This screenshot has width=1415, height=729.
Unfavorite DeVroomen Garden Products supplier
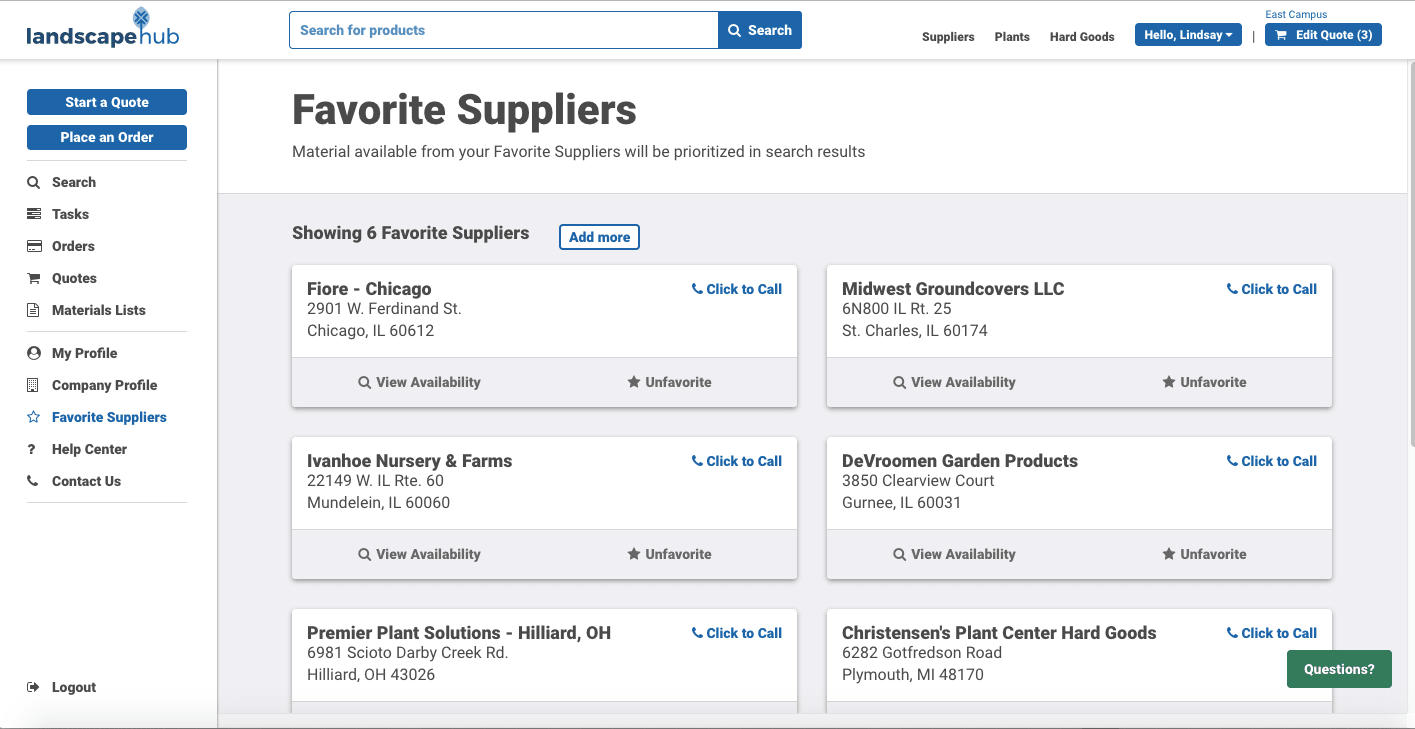click(1204, 554)
